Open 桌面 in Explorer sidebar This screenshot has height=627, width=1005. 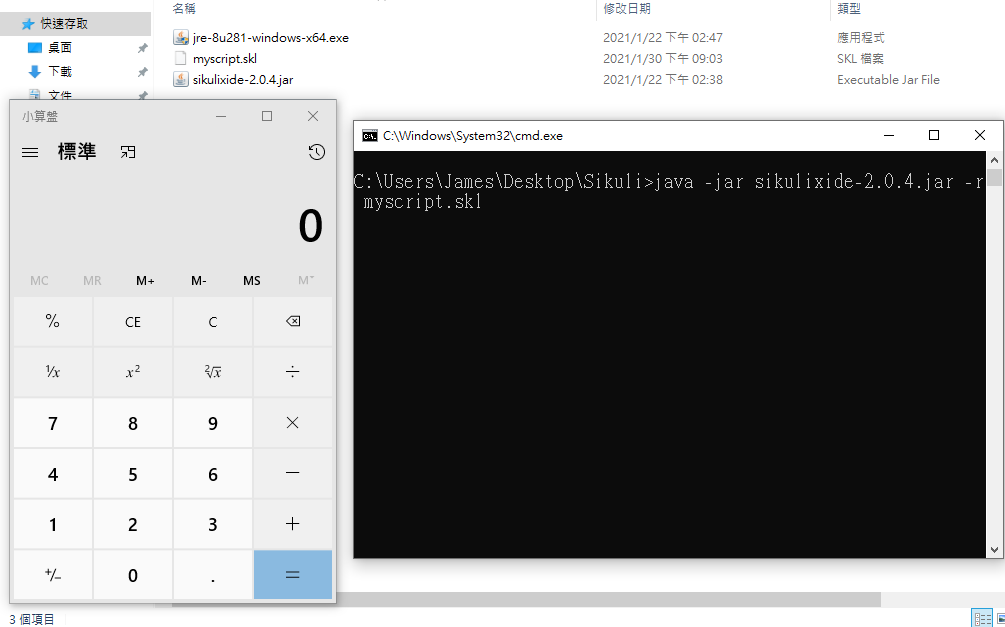click(60, 47)
